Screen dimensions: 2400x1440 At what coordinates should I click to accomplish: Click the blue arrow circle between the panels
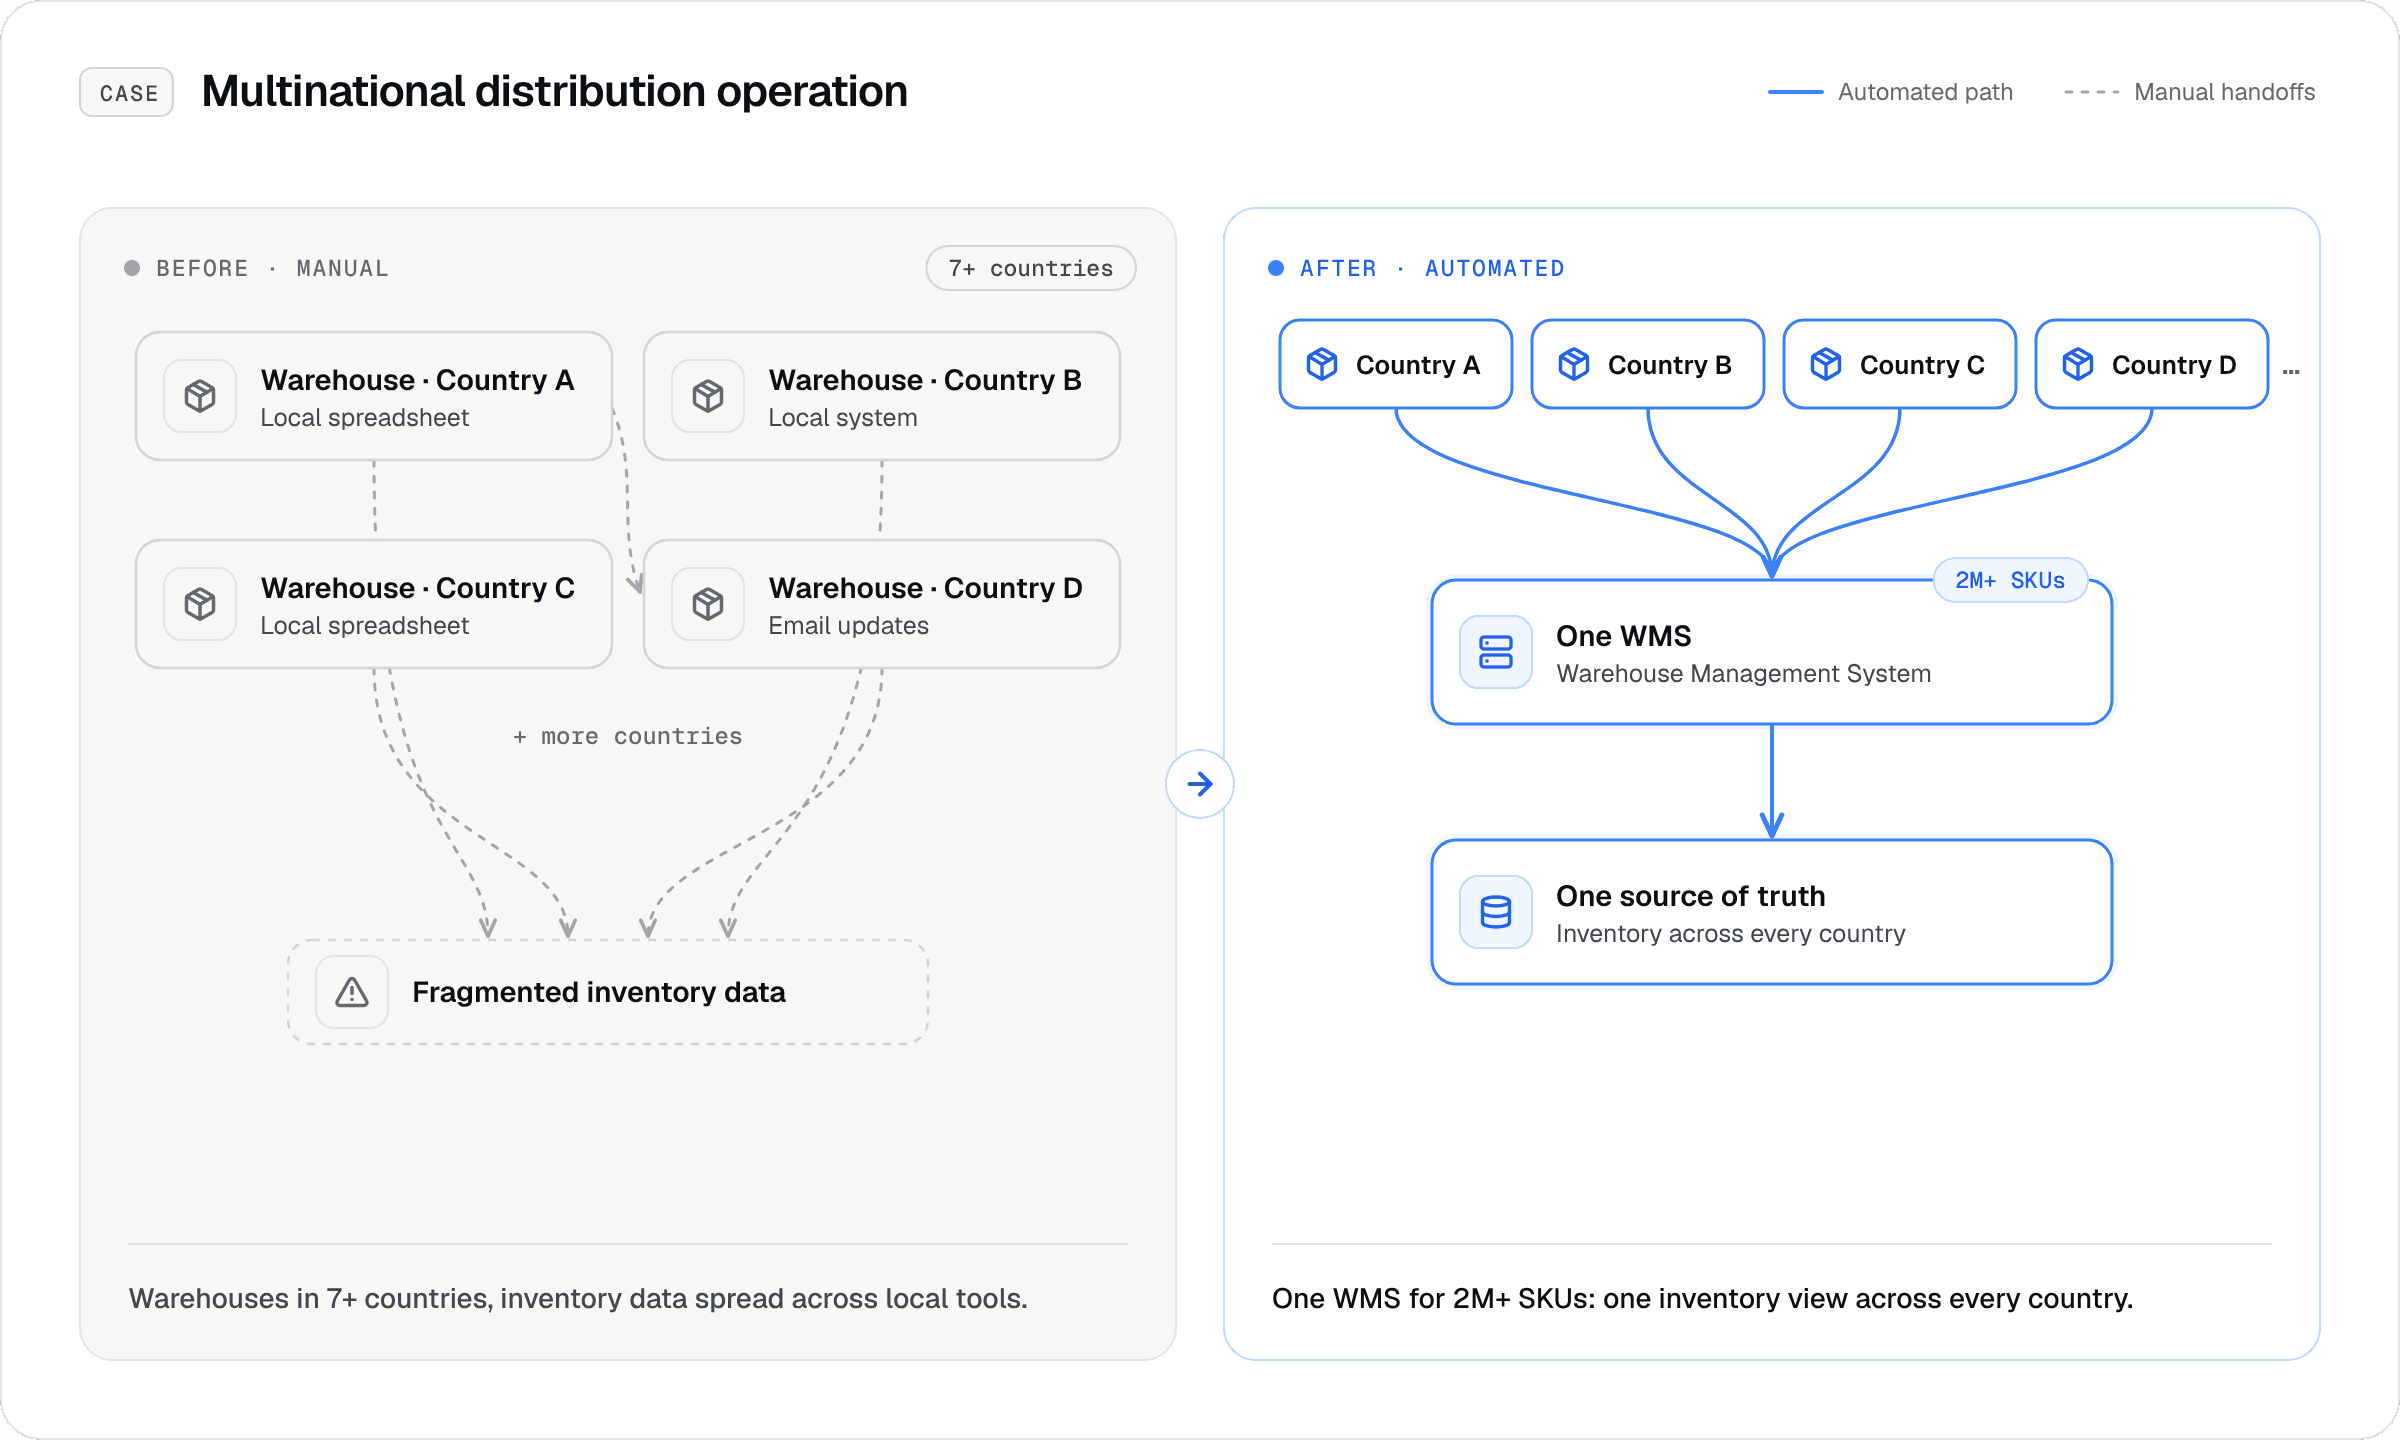coord(1200,784)
